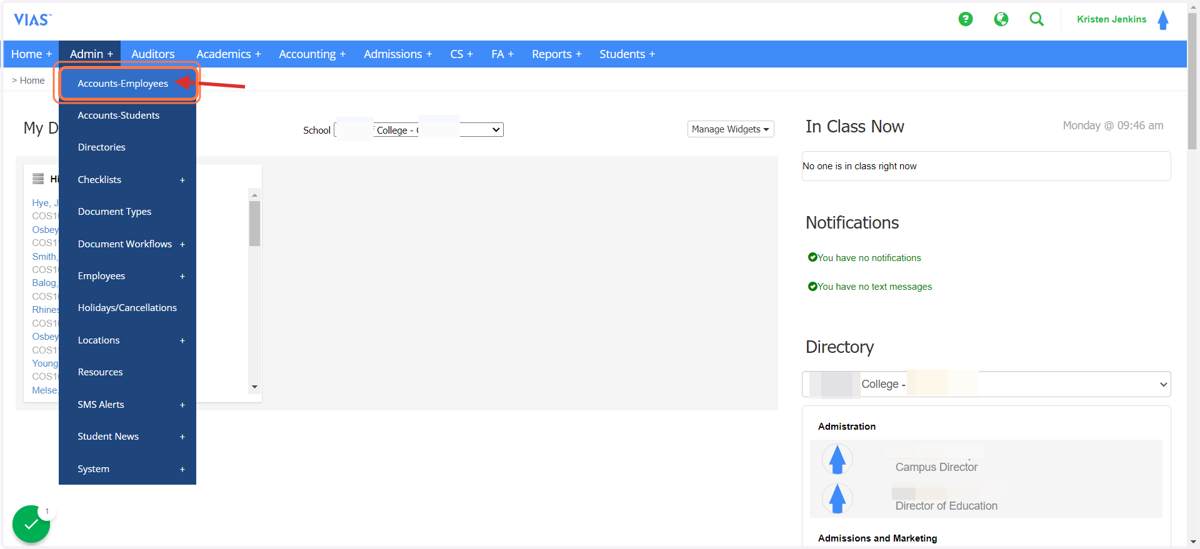Image resolution: width=1200 pixels, height=549 pixels.
Task: Click the VIAS logo
Action: pyautogui.click(x=32, y=19)
